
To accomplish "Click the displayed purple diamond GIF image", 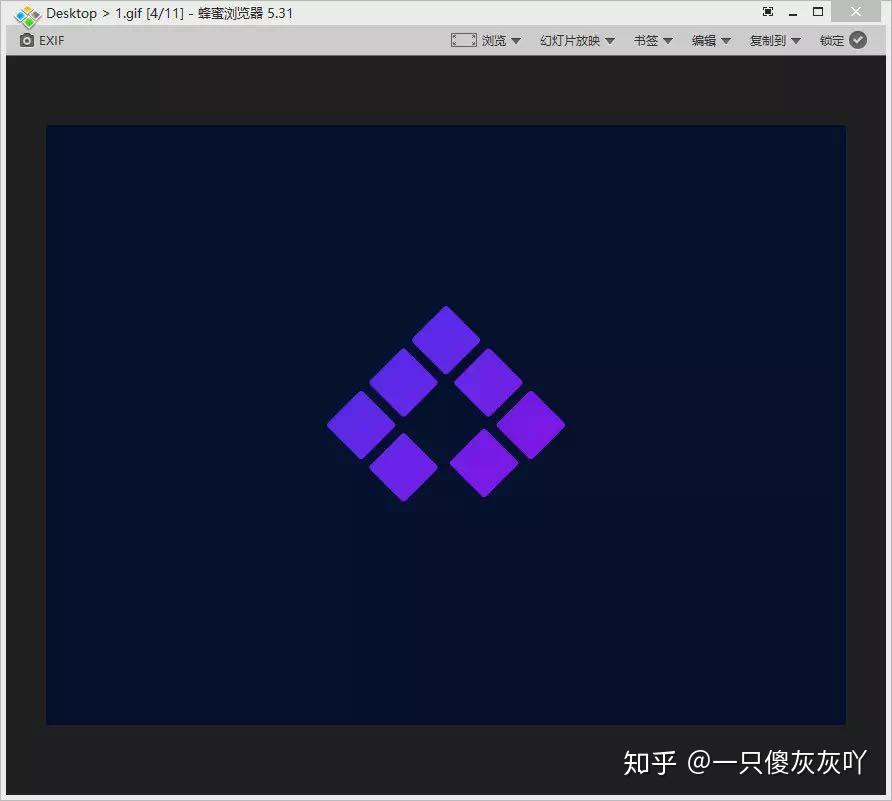I will click(446, 425).
